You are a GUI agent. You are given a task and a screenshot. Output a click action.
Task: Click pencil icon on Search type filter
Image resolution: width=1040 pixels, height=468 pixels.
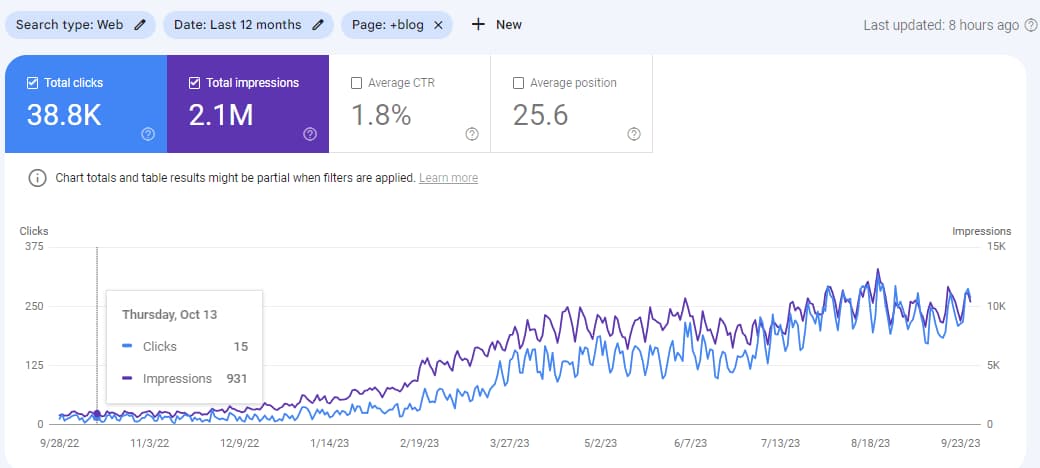tap(140, 25)
